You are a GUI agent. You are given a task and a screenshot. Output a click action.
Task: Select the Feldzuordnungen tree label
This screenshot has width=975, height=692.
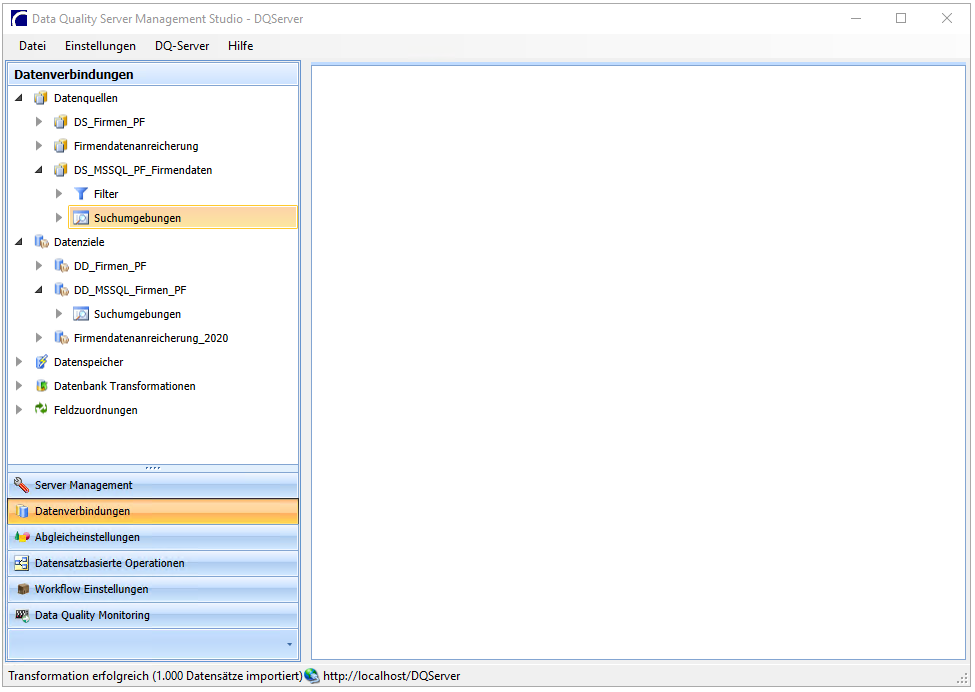(96, 410)
